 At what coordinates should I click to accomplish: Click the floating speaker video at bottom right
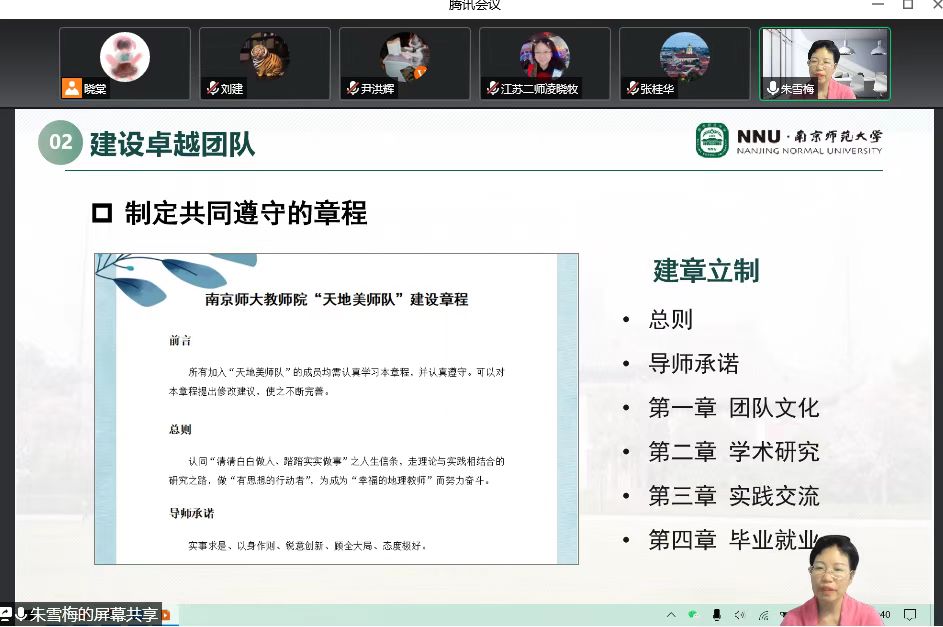tap(832, 580)
